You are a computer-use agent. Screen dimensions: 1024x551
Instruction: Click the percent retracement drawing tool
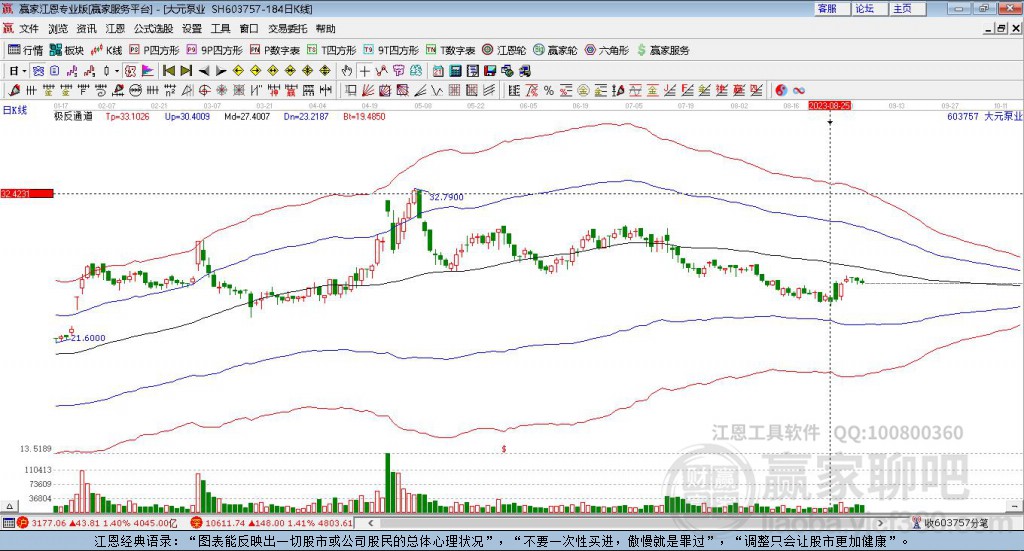(548, 91)
